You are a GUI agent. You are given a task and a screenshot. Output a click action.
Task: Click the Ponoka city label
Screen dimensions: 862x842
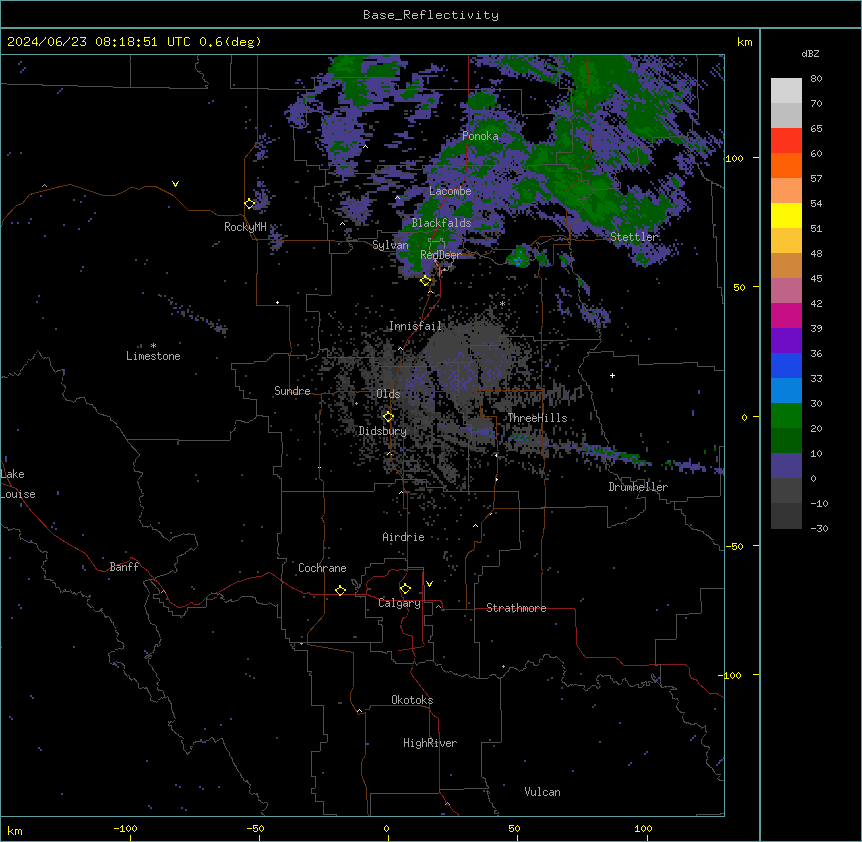click(x=480, y=136)
